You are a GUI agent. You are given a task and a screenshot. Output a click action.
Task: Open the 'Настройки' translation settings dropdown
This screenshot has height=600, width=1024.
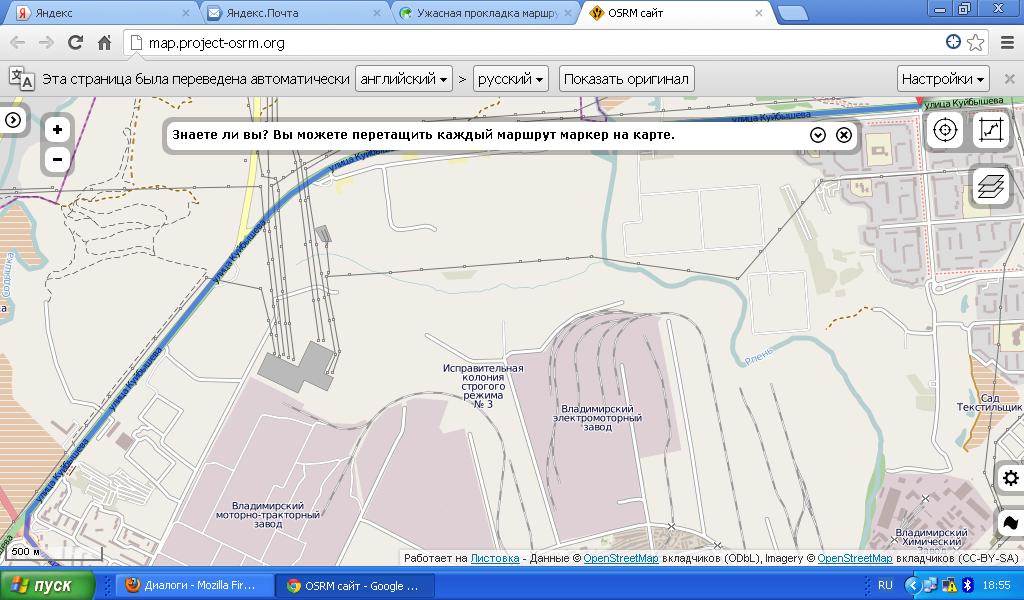(x=943, y=79)
